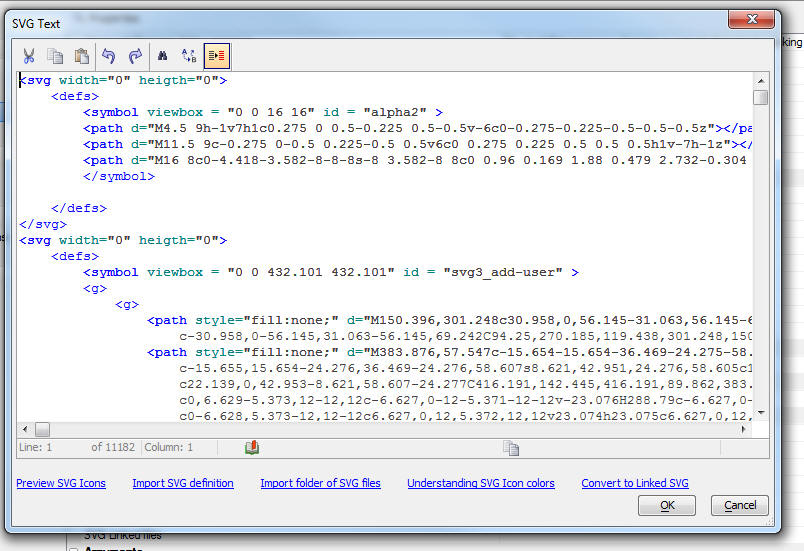Open Import SVG definition link
Image resolution: width=804 pixels, height=551 pixels.
183,483
